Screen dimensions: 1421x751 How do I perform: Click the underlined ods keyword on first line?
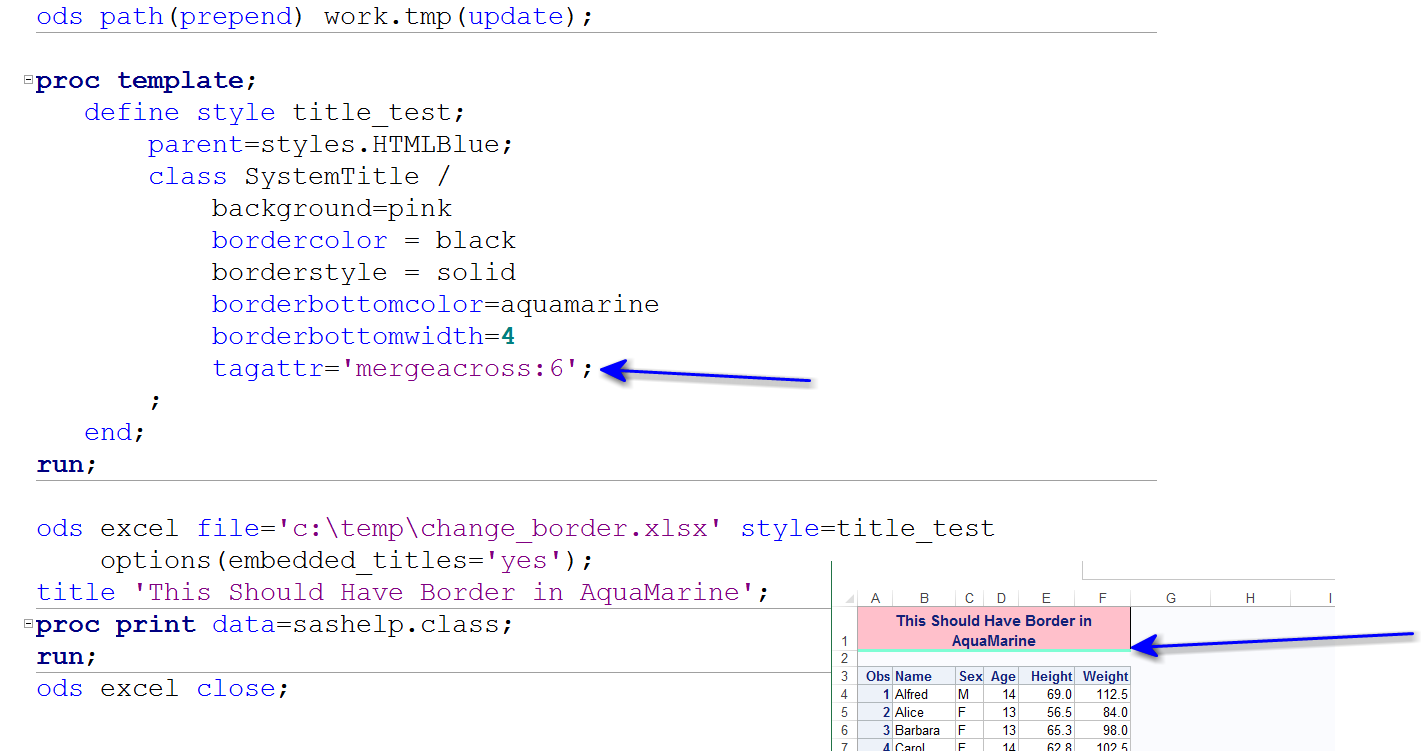tap(58, 16)
